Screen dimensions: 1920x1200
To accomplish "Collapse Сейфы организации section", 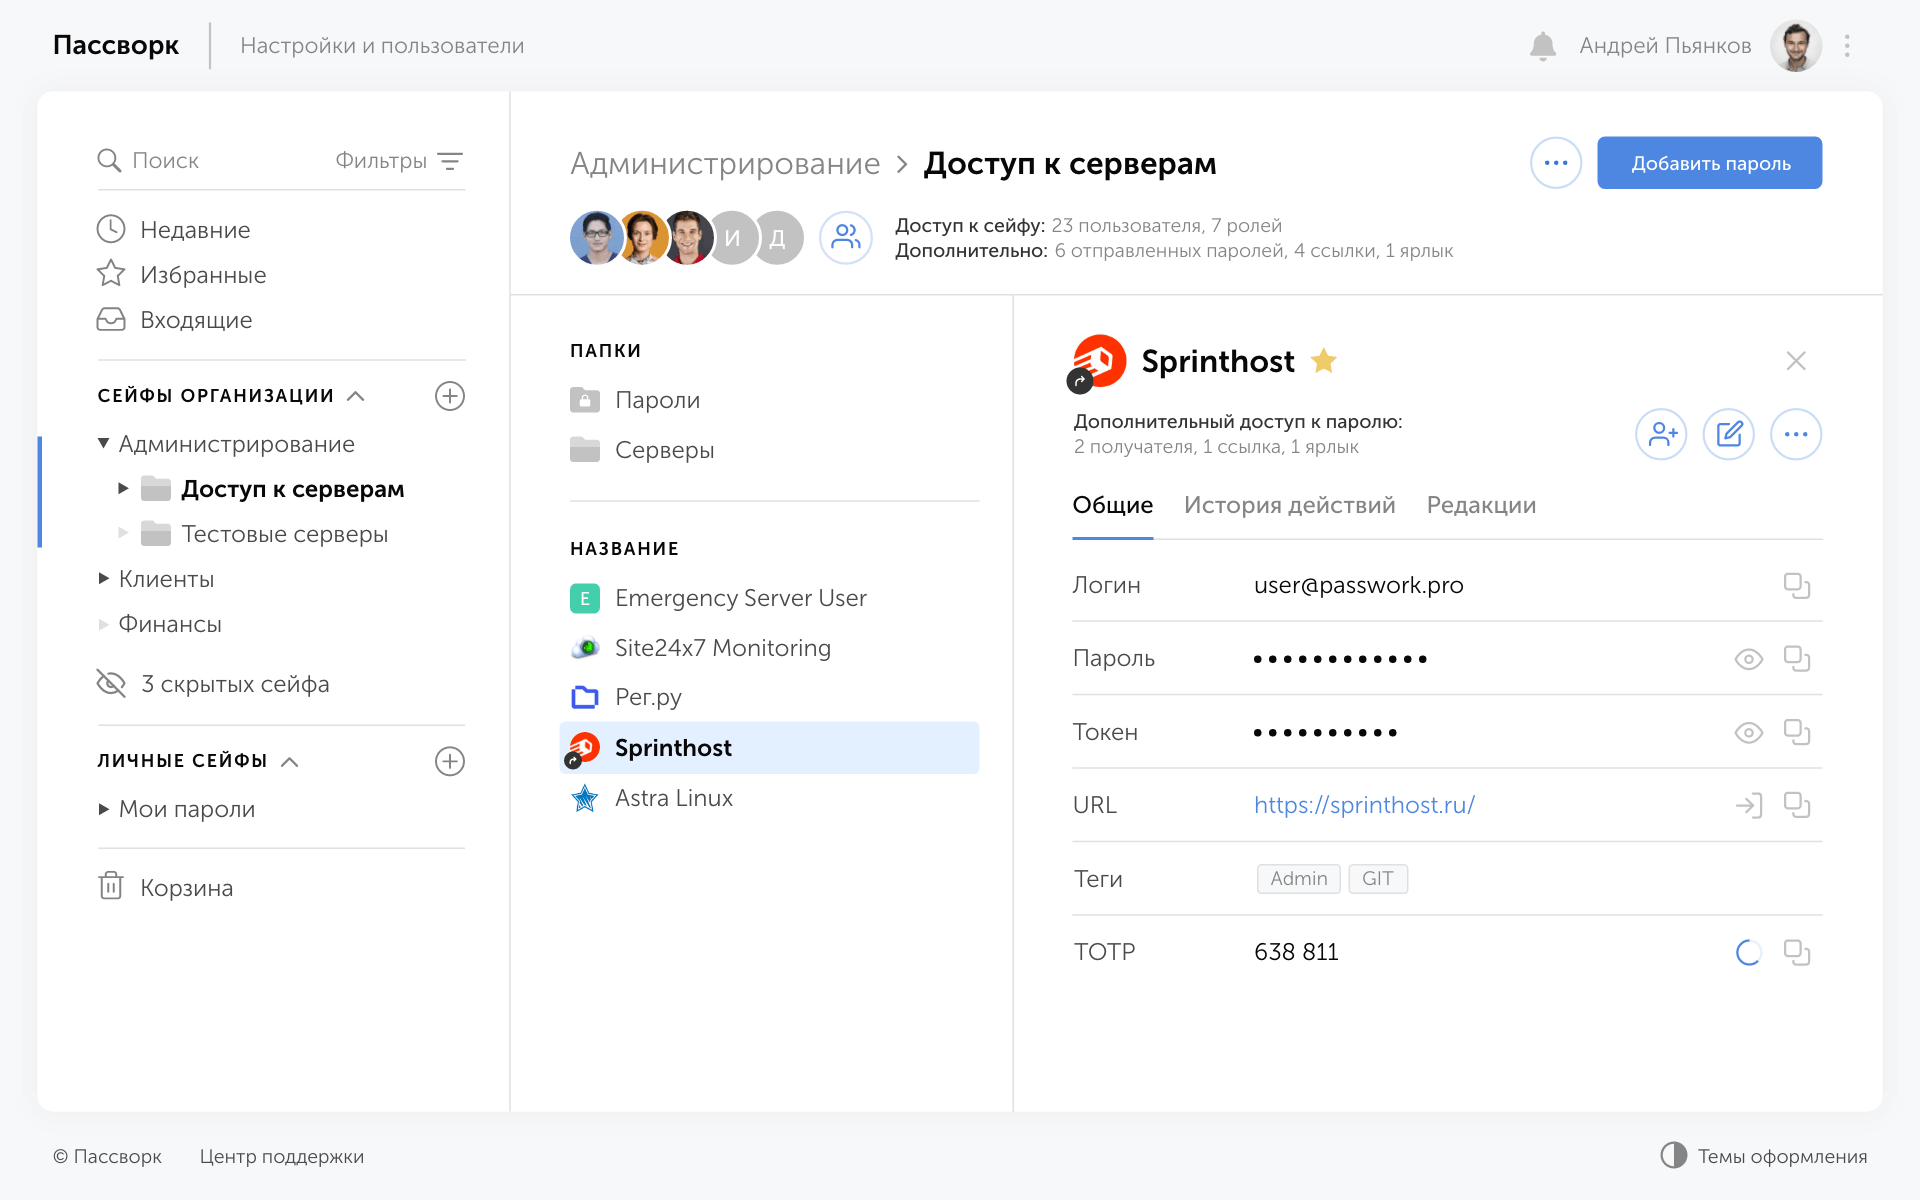I will coord(355,396).
